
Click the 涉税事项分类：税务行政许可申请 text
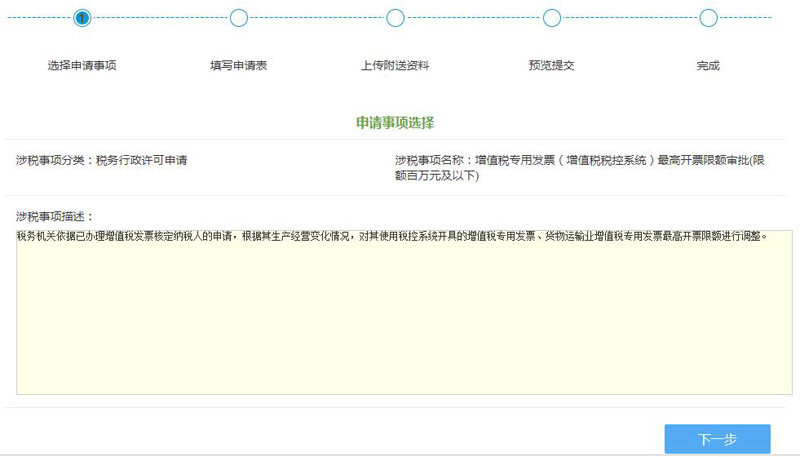coord(102,160)
